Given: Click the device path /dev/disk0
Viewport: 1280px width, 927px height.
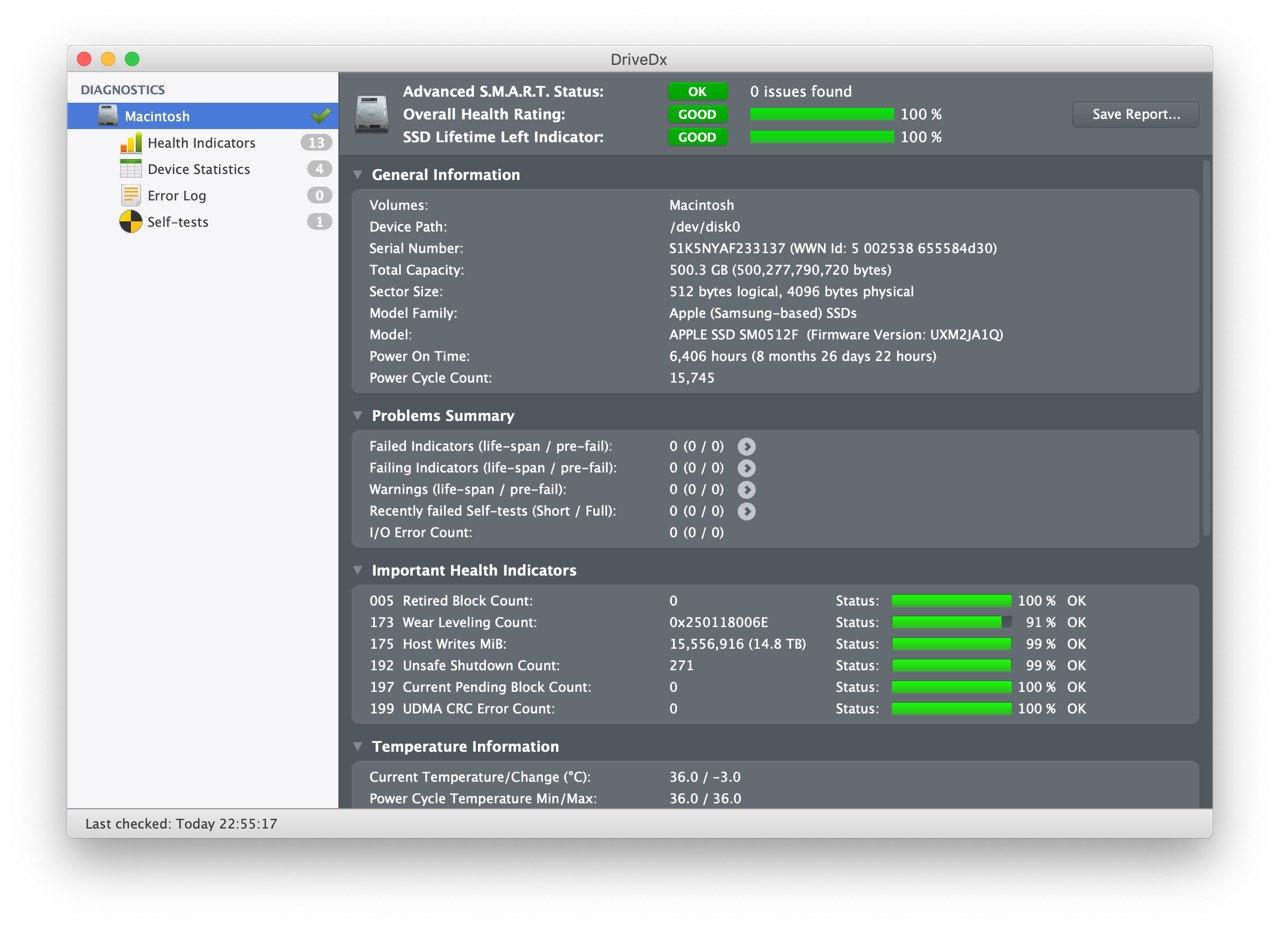Looking at the screenshot, I should tap(705, 227).
